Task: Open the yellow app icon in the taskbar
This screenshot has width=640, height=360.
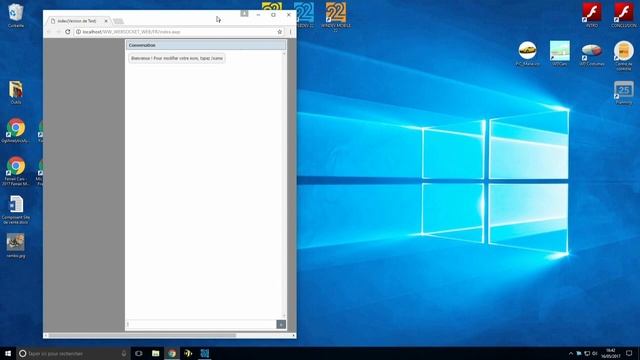Action: pos(188,353)
